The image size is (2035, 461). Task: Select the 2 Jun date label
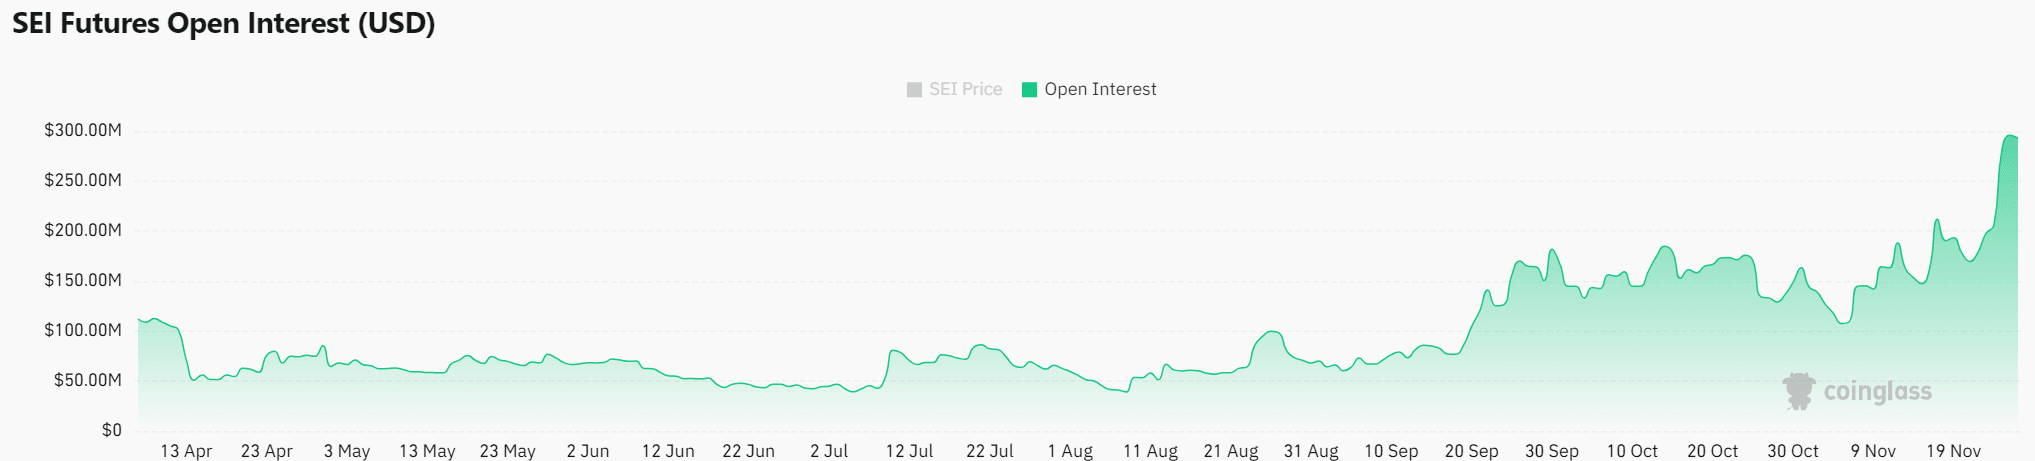tap(588, 451)
